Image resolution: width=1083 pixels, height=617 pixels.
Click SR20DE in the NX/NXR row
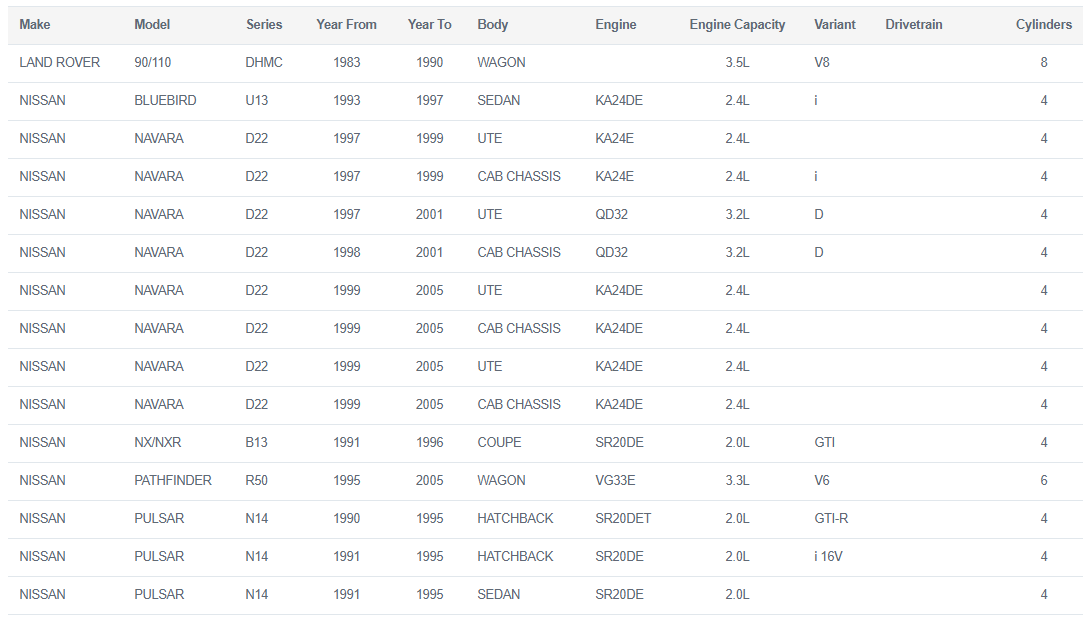620,442
